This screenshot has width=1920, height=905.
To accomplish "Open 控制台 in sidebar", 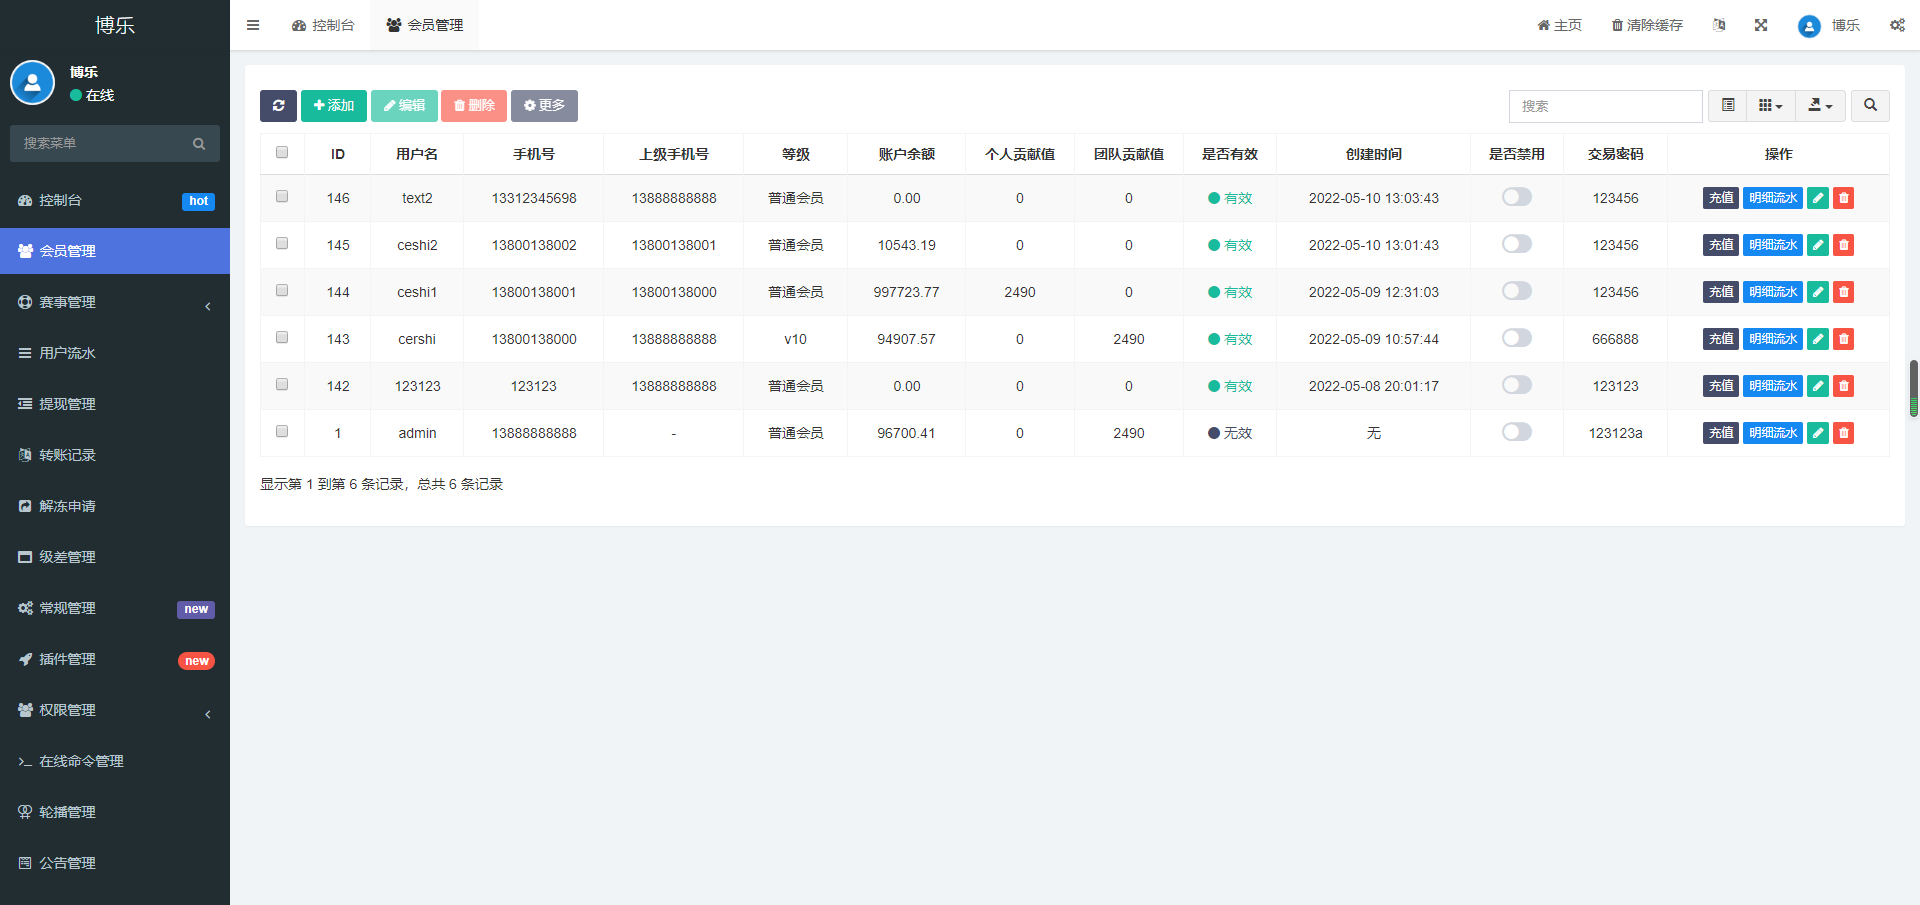I will click(115, 200).
